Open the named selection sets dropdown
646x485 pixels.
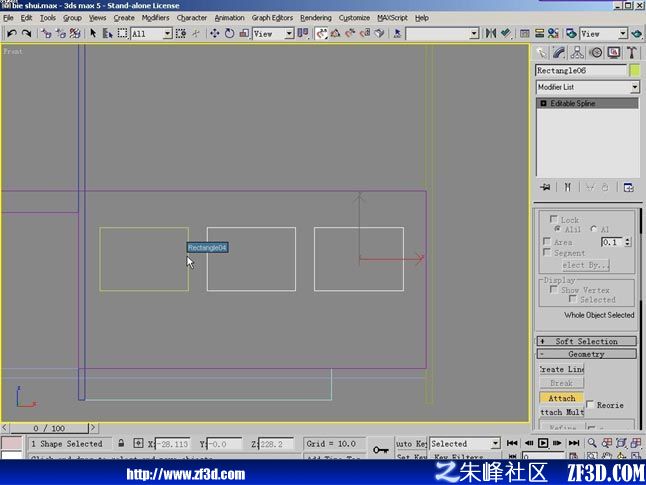pos(442,34)
